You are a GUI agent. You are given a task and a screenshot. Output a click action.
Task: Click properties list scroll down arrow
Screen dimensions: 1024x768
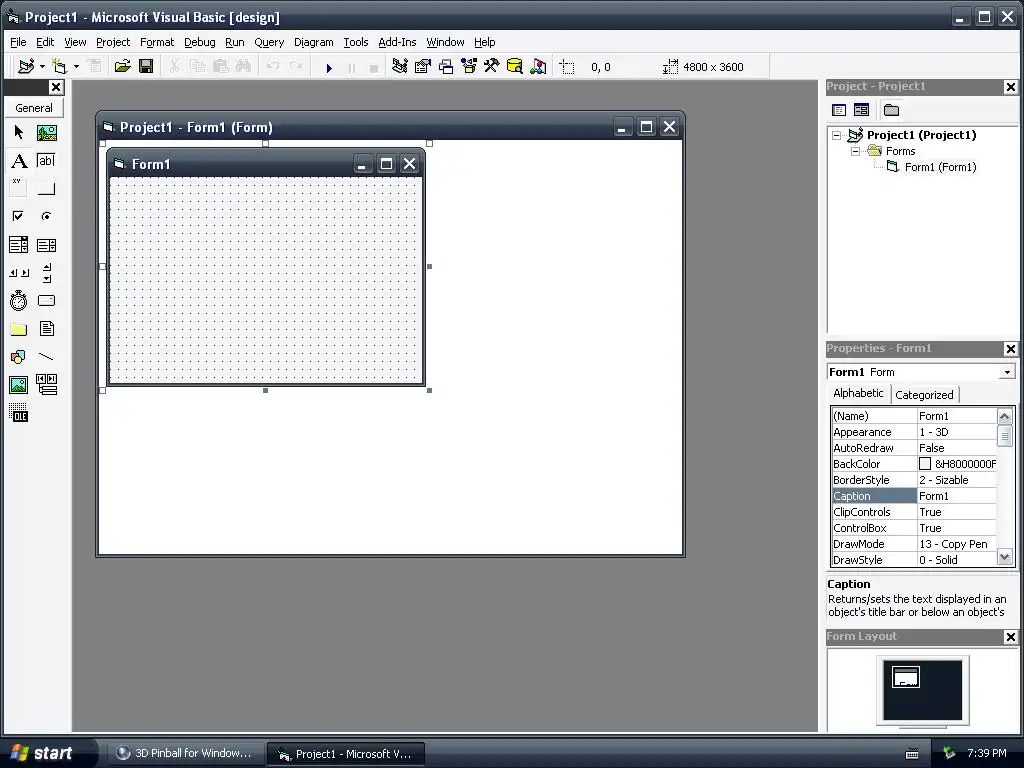pos(1004,557)
